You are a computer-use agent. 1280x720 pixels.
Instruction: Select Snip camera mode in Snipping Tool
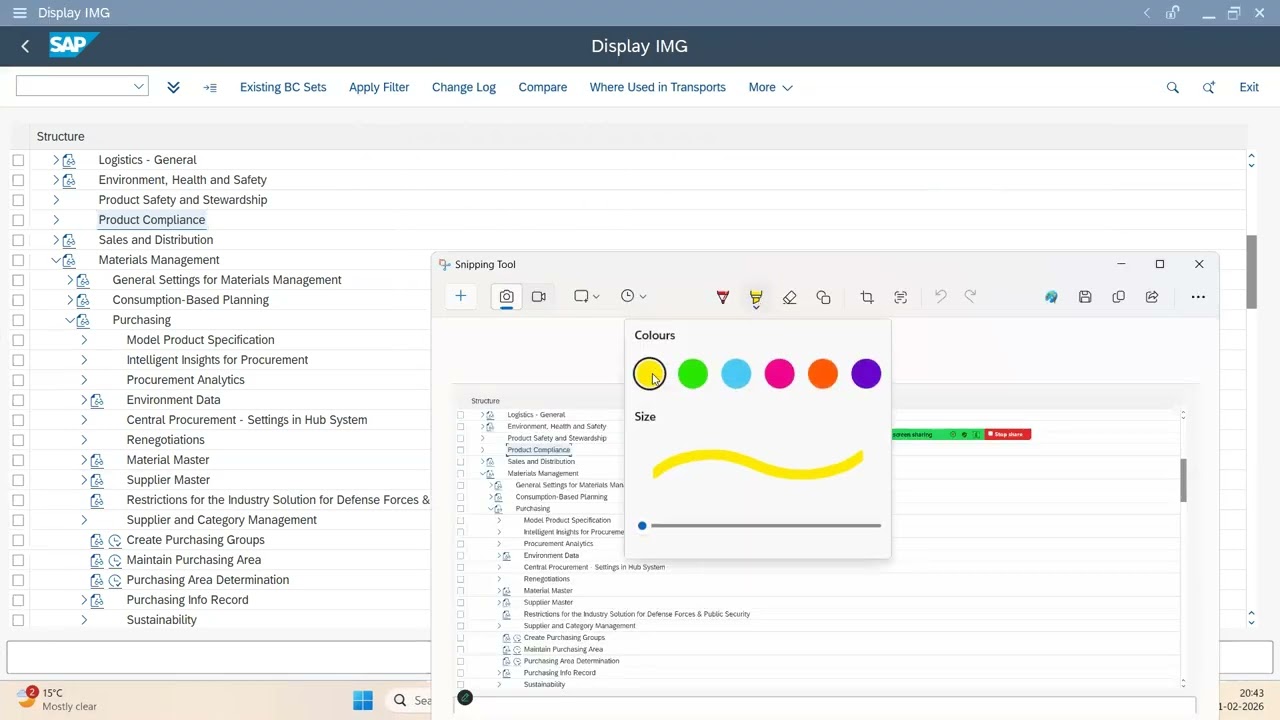507,296
